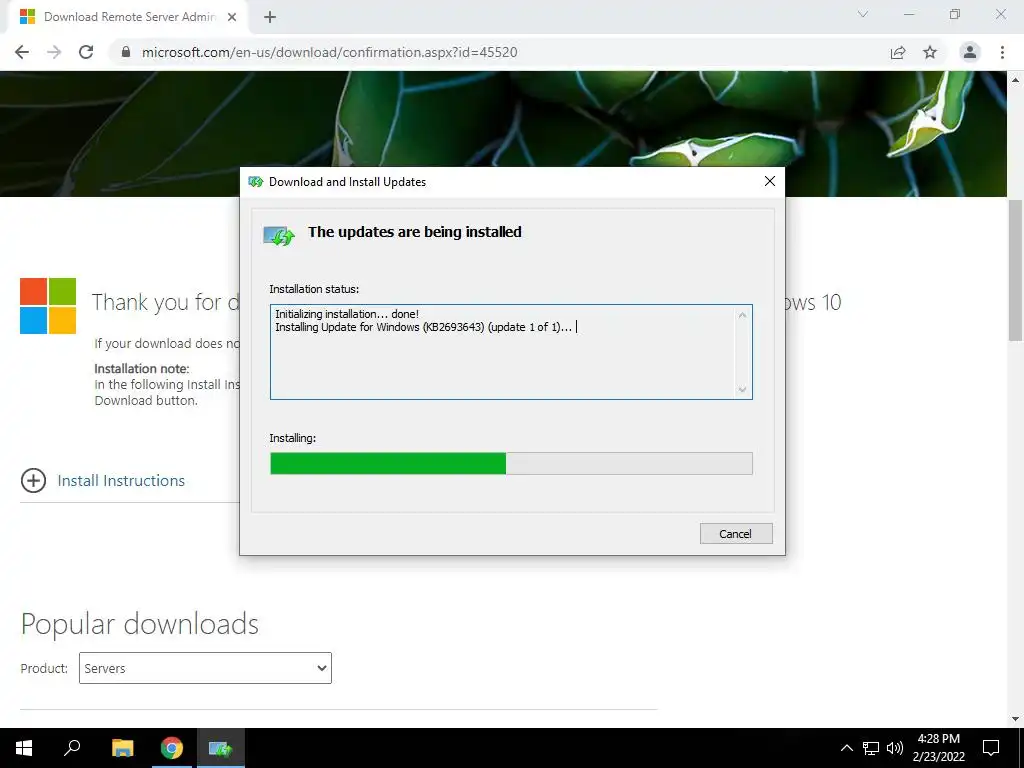This screenshot has height=768, width=1024.
Task: Click the 'Popular downloads' heading
Action: click(140, 624)
